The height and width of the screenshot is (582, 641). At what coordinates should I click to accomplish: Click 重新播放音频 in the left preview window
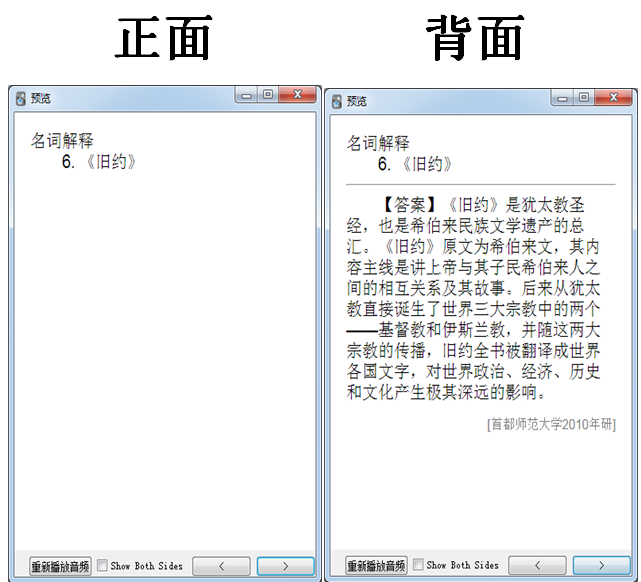[60, 566]
